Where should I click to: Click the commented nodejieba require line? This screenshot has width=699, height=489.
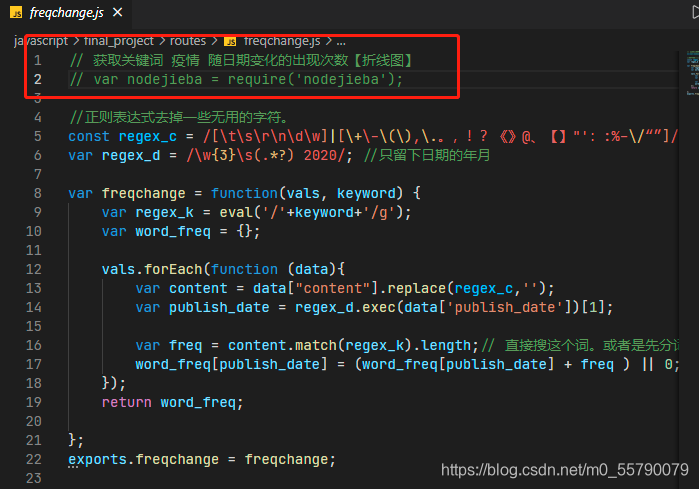tap(236, 79)
